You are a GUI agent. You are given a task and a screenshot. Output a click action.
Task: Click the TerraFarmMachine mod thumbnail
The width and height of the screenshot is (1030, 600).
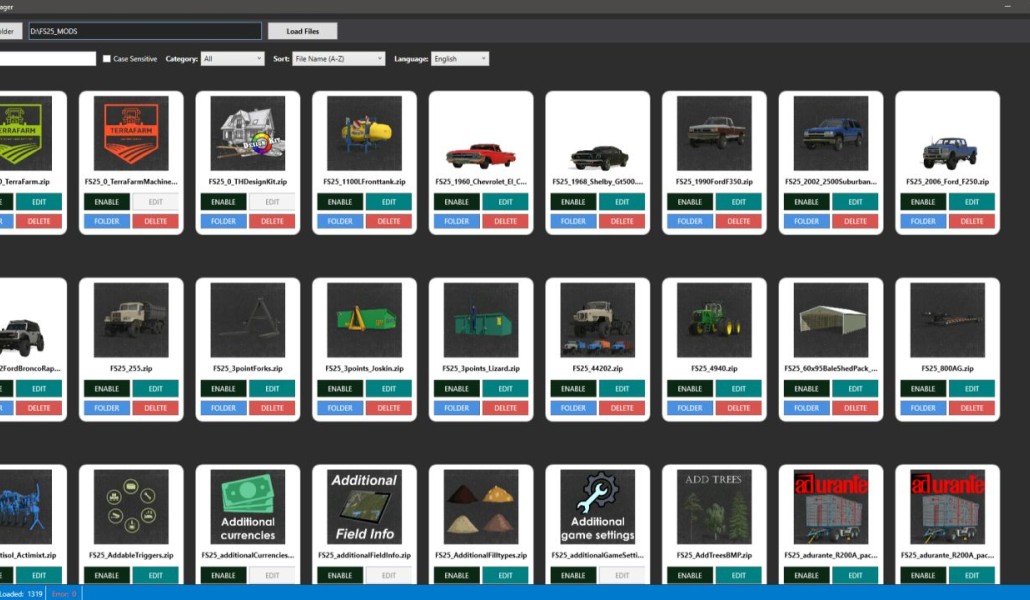tap(131, 134)
